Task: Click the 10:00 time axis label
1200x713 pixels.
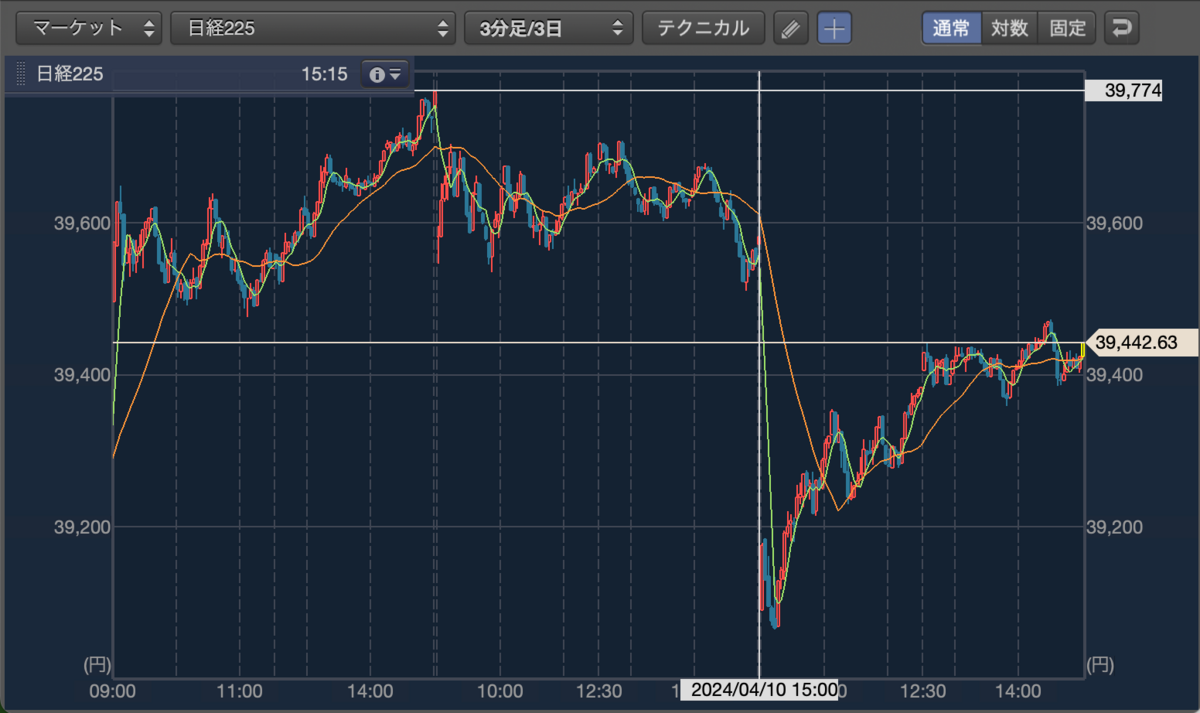Action: [500, 691]
